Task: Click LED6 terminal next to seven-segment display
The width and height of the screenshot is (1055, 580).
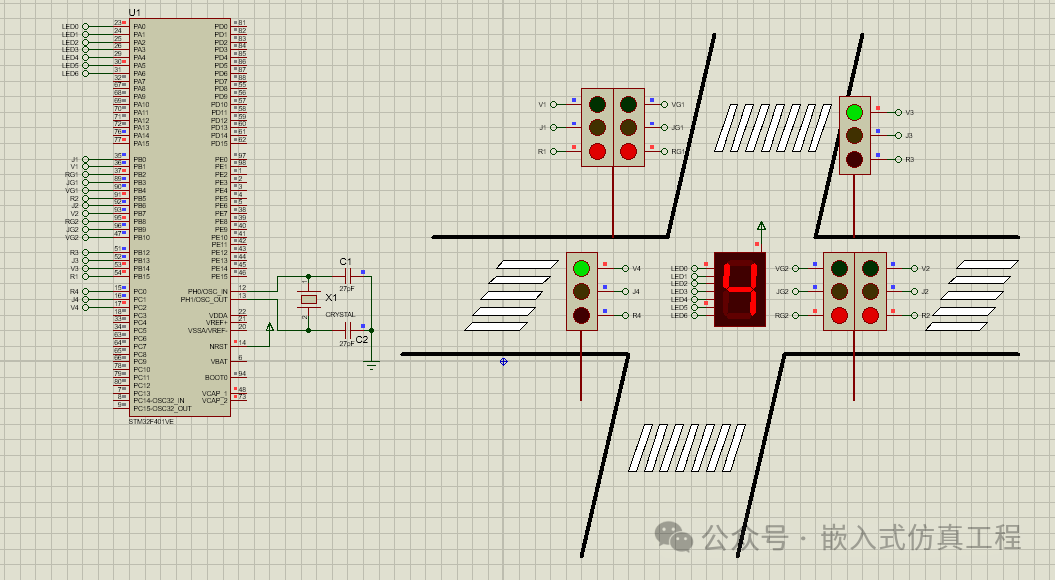Action: coord(694,316)
